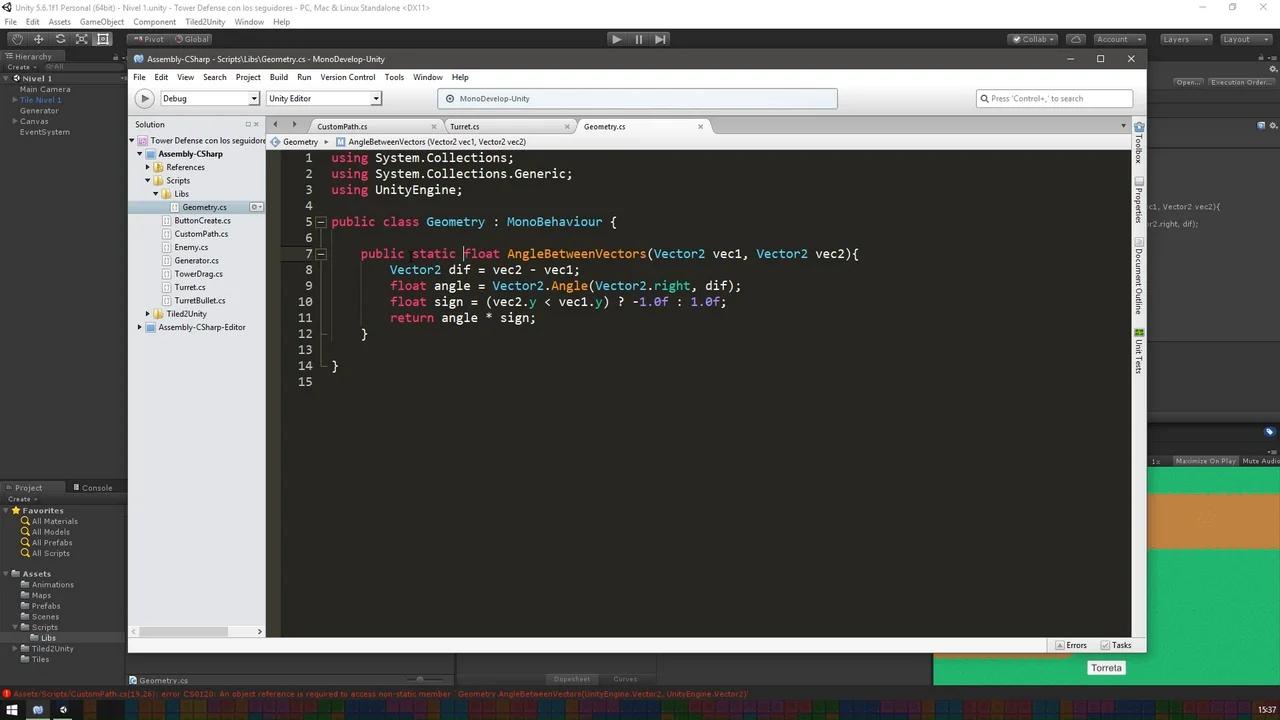Click the Collab button in Unity
This screenshot has width=1280, height=720.
[1032, 39]
